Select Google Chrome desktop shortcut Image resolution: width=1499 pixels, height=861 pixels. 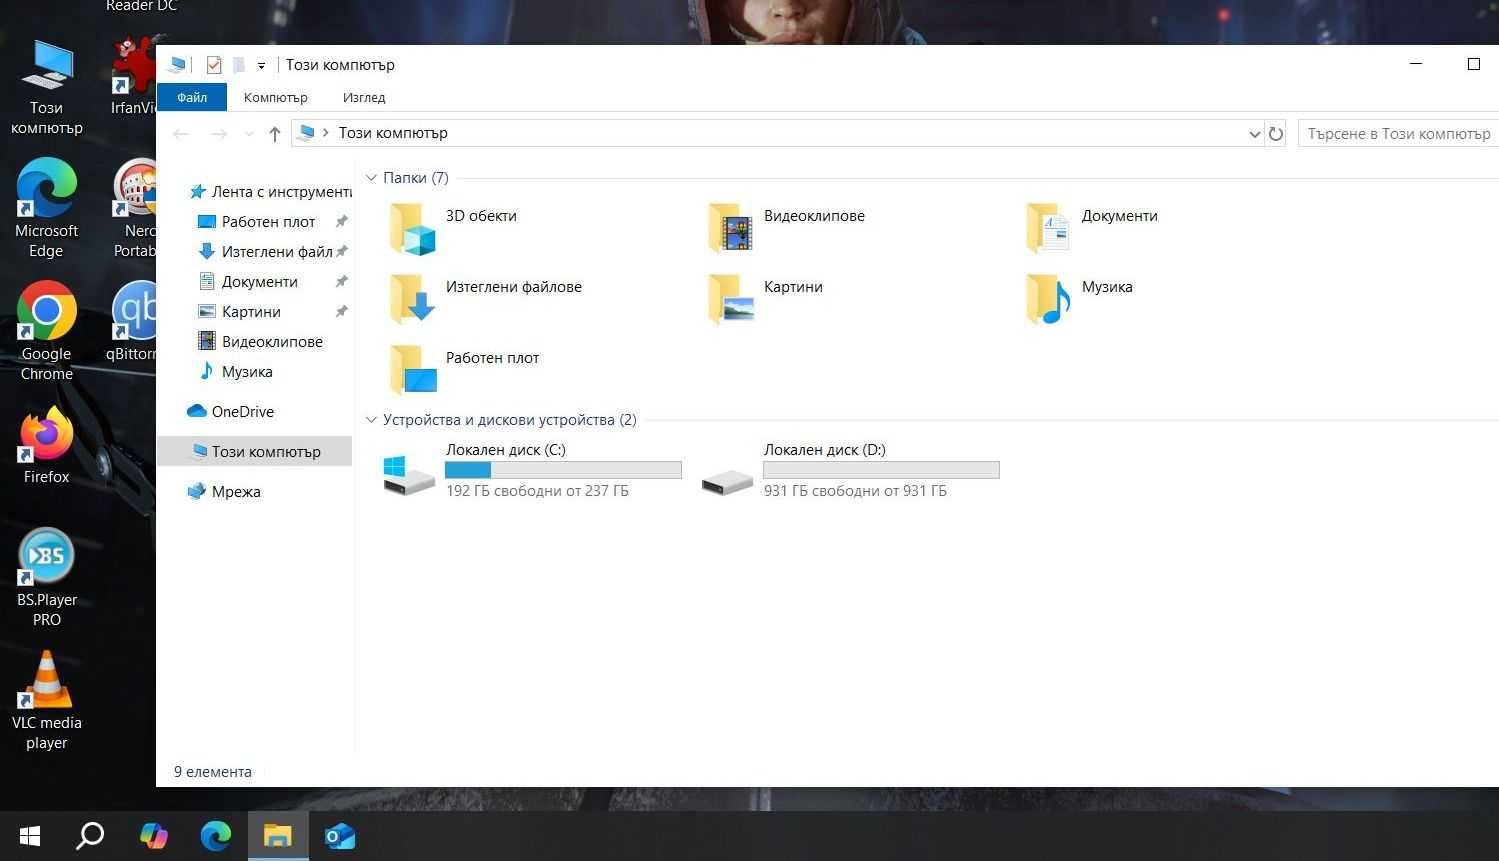tap(46, 332)
